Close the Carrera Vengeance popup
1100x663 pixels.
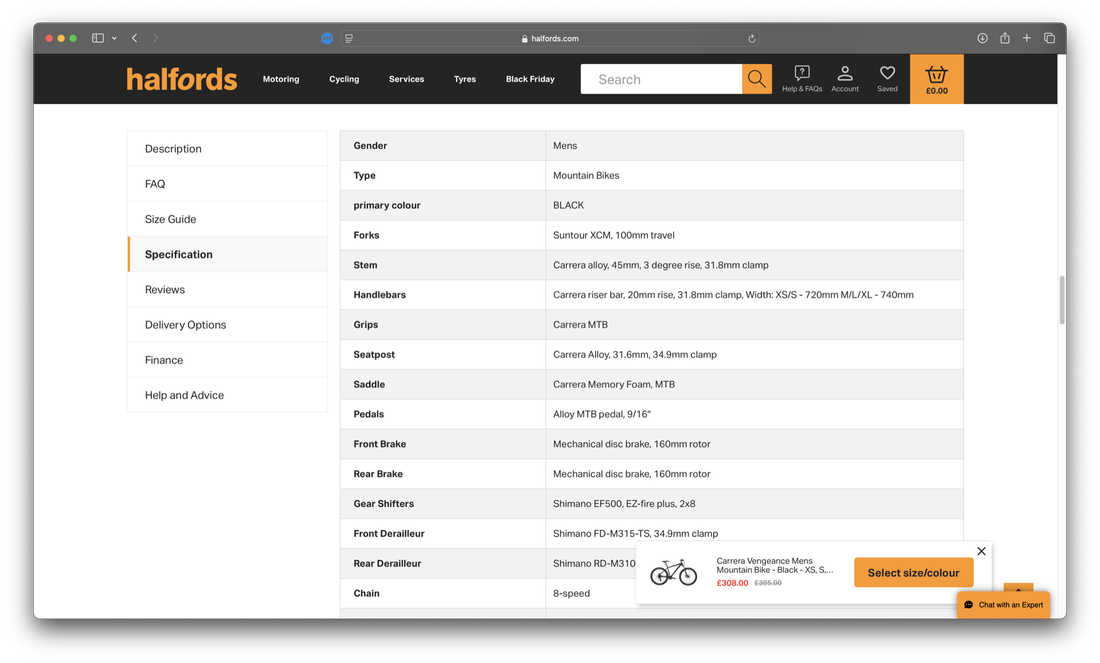click(x=981, y=551)
